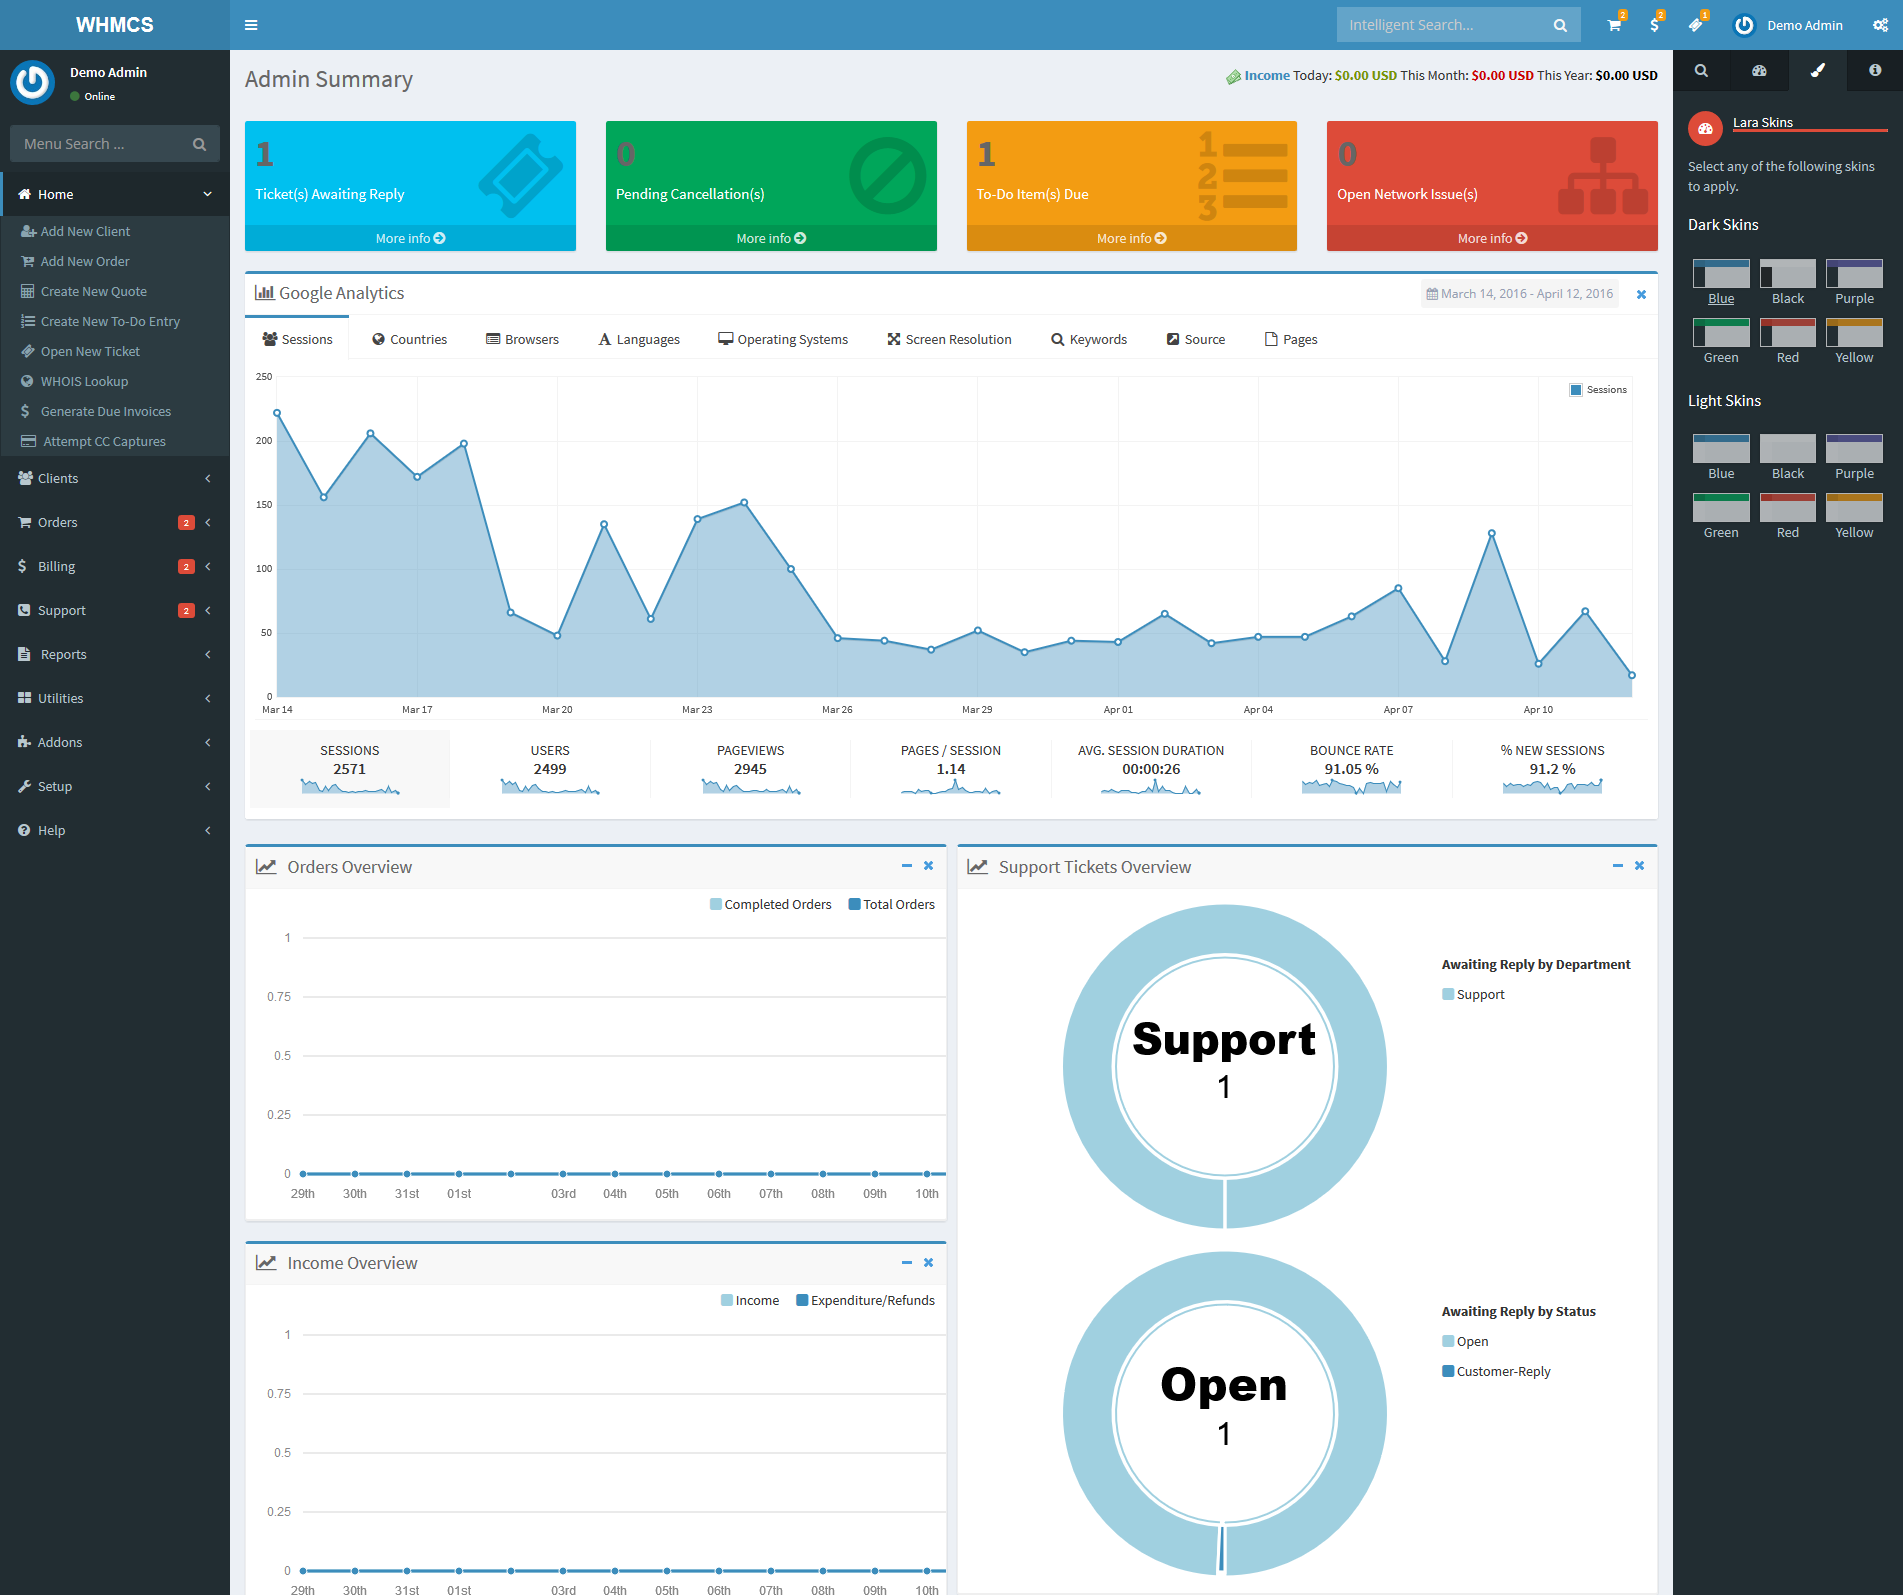Collapse the Orders Overview panel
Image resolution: width=1903 pixels, height=1595 pixels.
[906, 865]
